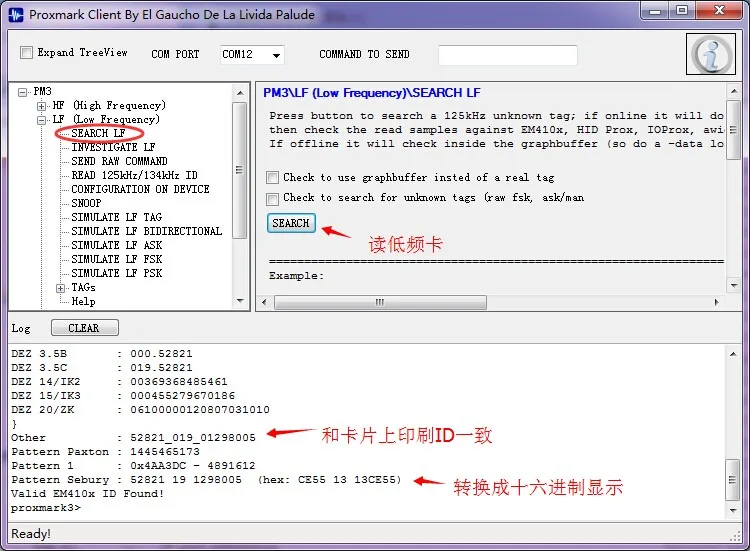This screenshot has width=750, height=551.
Task: Click log line 'Pattern Paxton : 1445465173'
Action: click(x=106, y=452)
